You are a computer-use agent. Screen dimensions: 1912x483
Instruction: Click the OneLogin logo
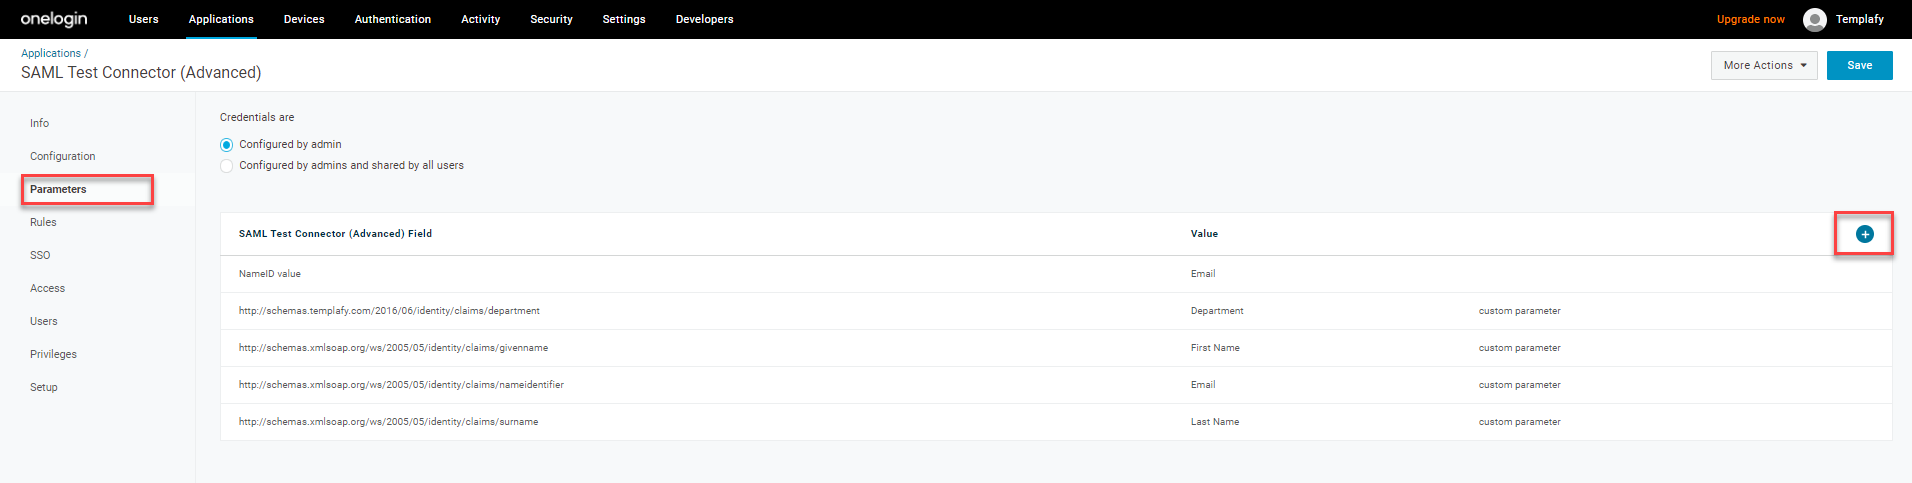54,19
